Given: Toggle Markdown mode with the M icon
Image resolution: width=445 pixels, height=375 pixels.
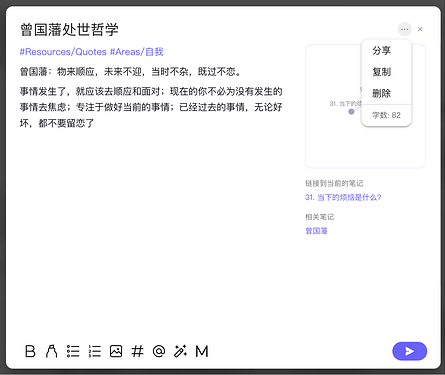Looking at the screenshot, I should point(202,351).
